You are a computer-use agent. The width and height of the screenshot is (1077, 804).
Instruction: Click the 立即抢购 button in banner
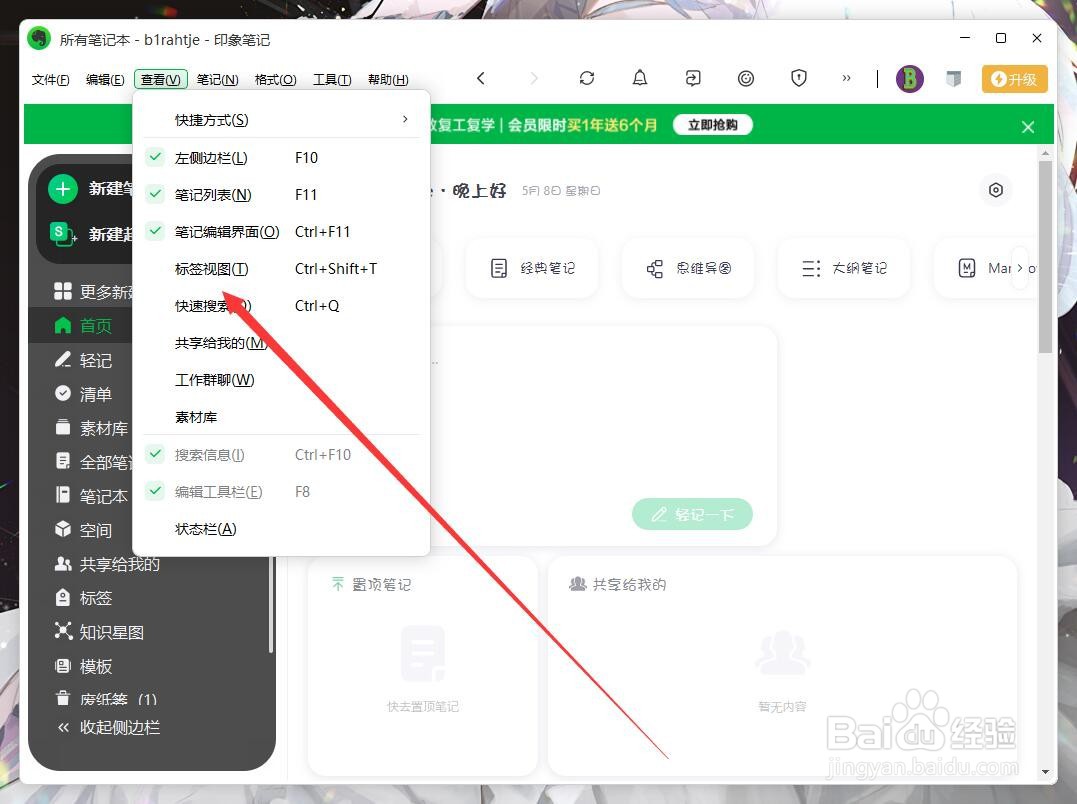(x=712, y=125)
